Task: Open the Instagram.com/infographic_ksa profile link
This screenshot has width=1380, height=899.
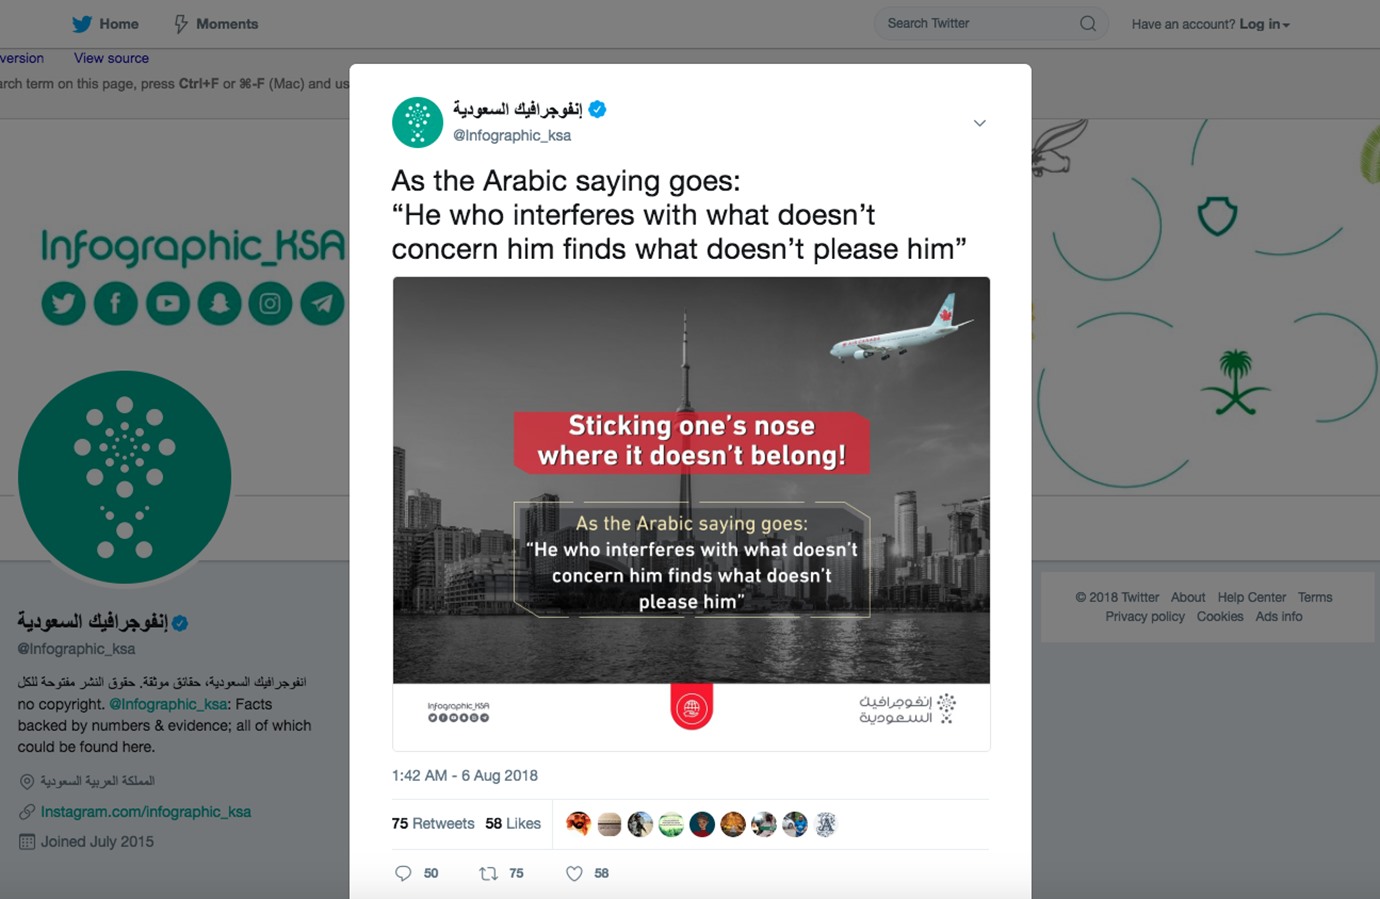Action: pos(146,812)
